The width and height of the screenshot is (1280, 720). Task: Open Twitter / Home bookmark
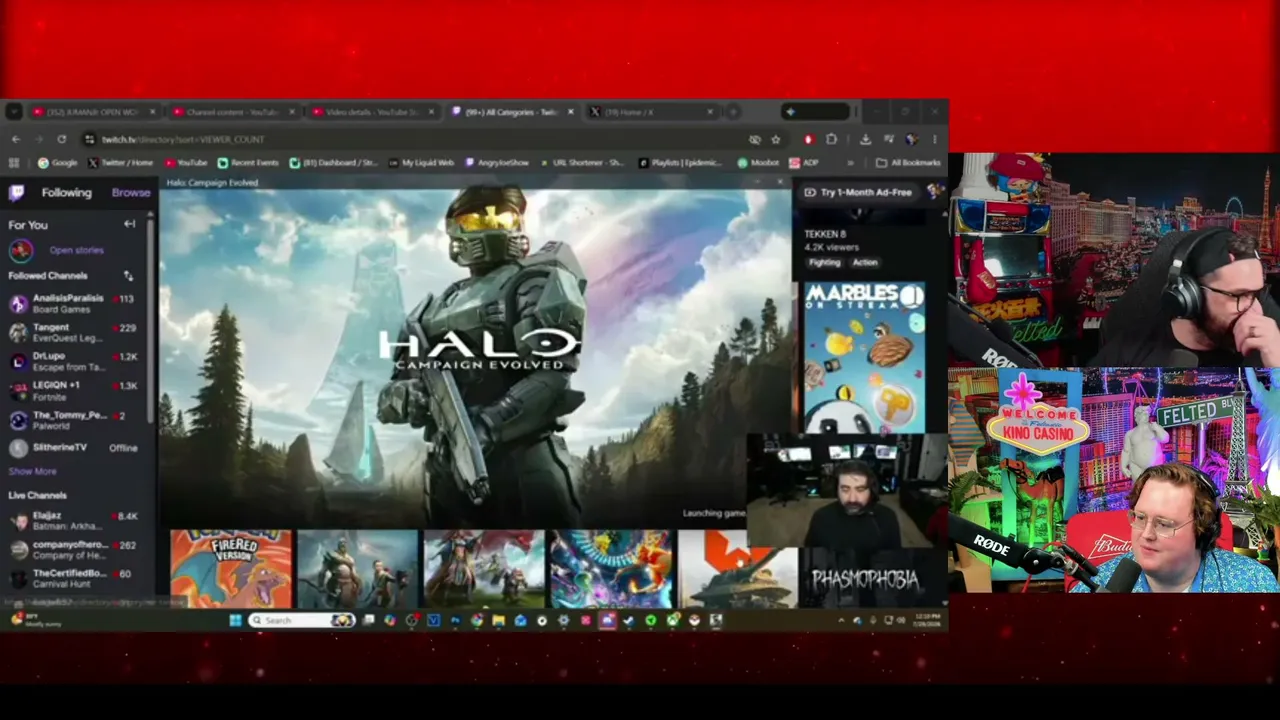pos(120,163)
